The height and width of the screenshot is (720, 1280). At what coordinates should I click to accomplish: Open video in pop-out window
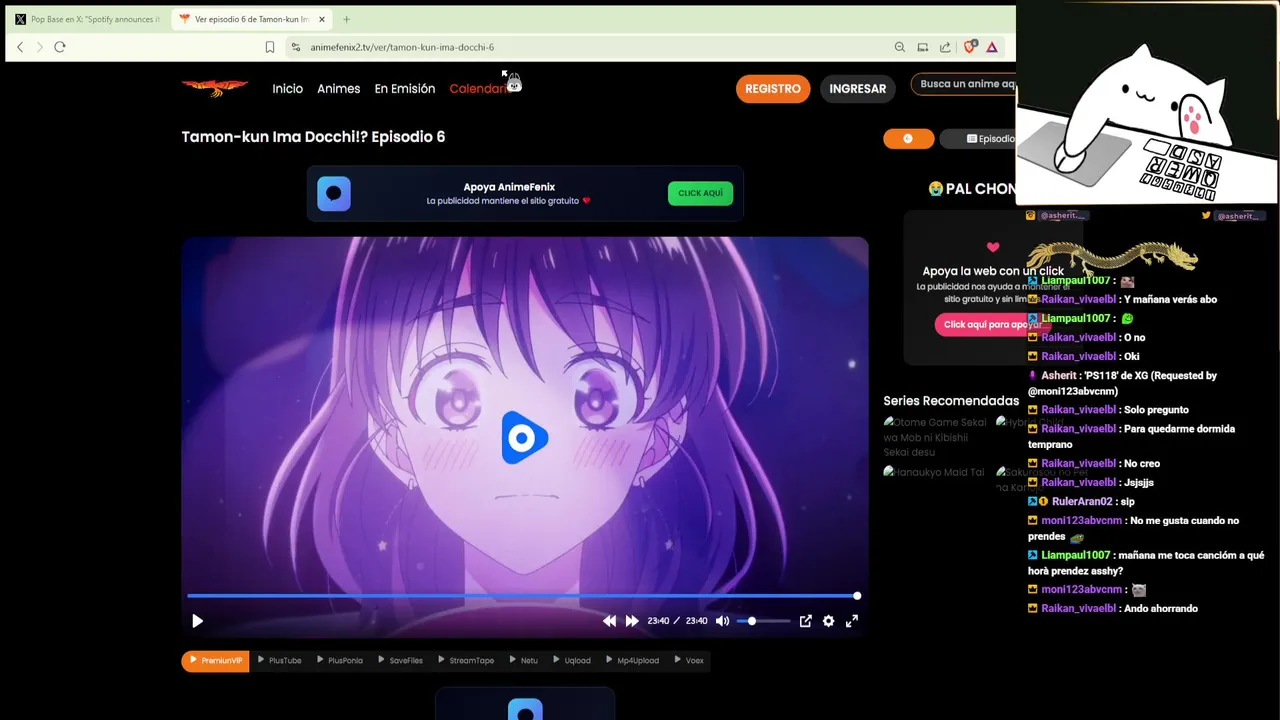coord(805,621)
